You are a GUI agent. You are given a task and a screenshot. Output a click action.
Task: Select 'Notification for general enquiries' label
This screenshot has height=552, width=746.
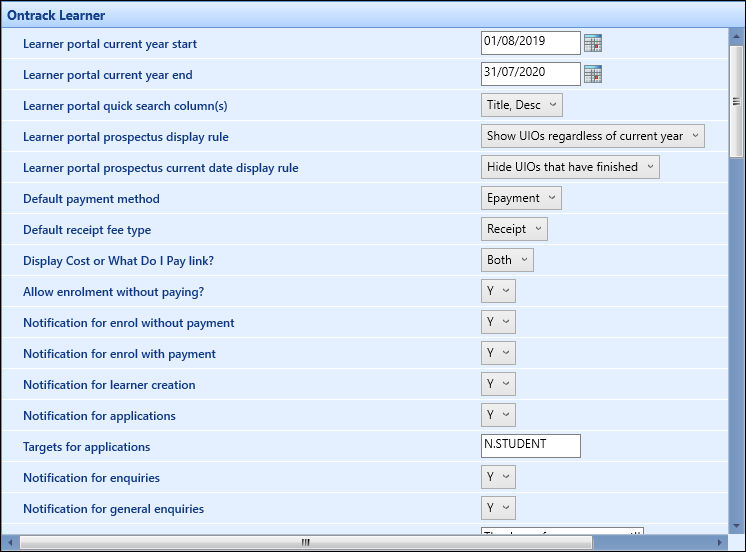(x=114, y=509)
